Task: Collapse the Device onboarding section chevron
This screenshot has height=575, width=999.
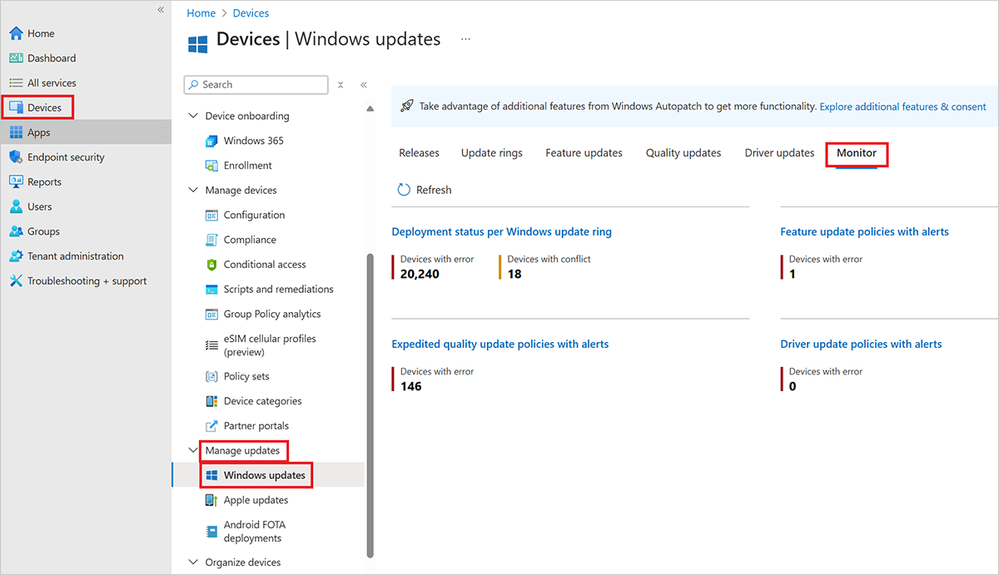Action: [x=193, y=116]
